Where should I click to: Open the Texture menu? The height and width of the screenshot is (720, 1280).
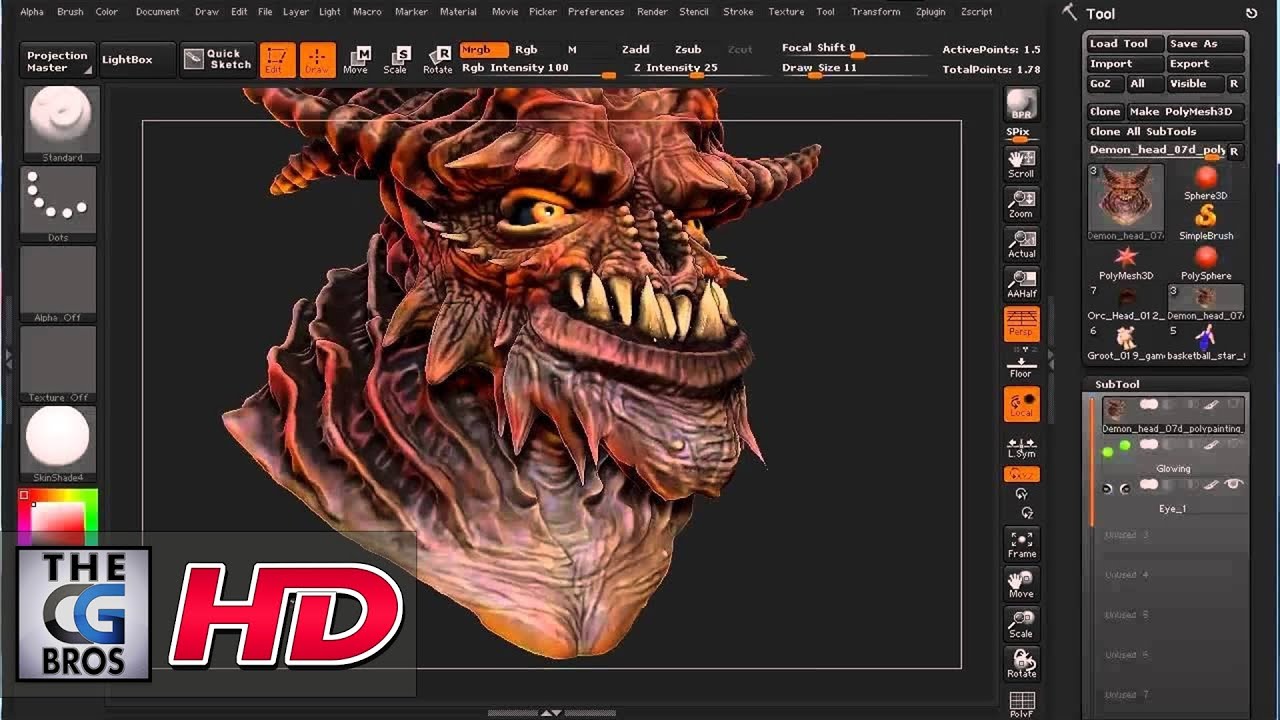tap(786, 12)
